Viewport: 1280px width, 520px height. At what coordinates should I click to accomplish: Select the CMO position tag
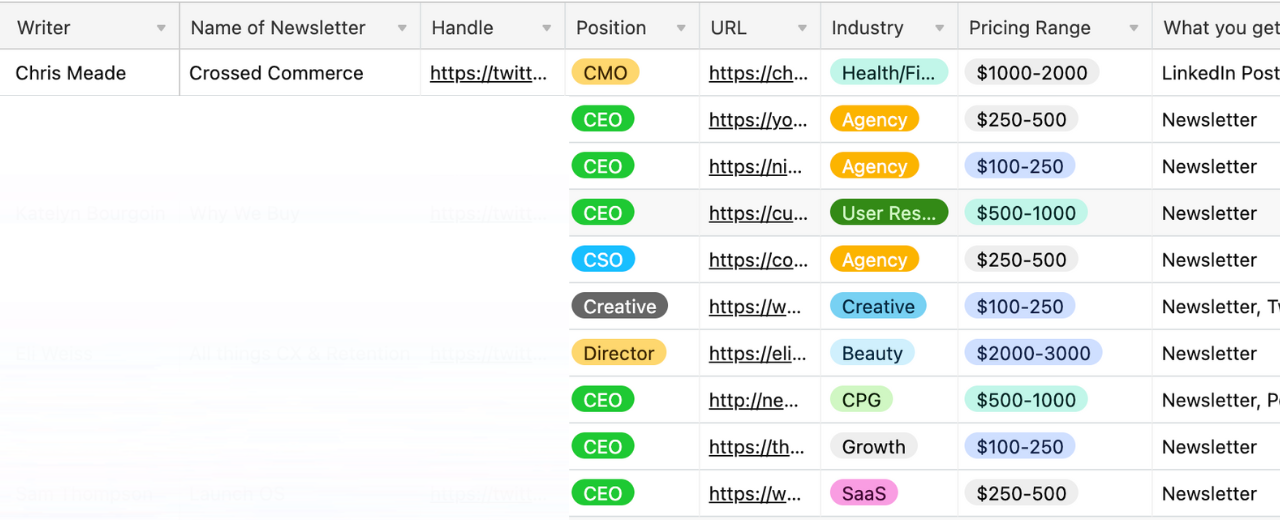click(x=605, y=73)
